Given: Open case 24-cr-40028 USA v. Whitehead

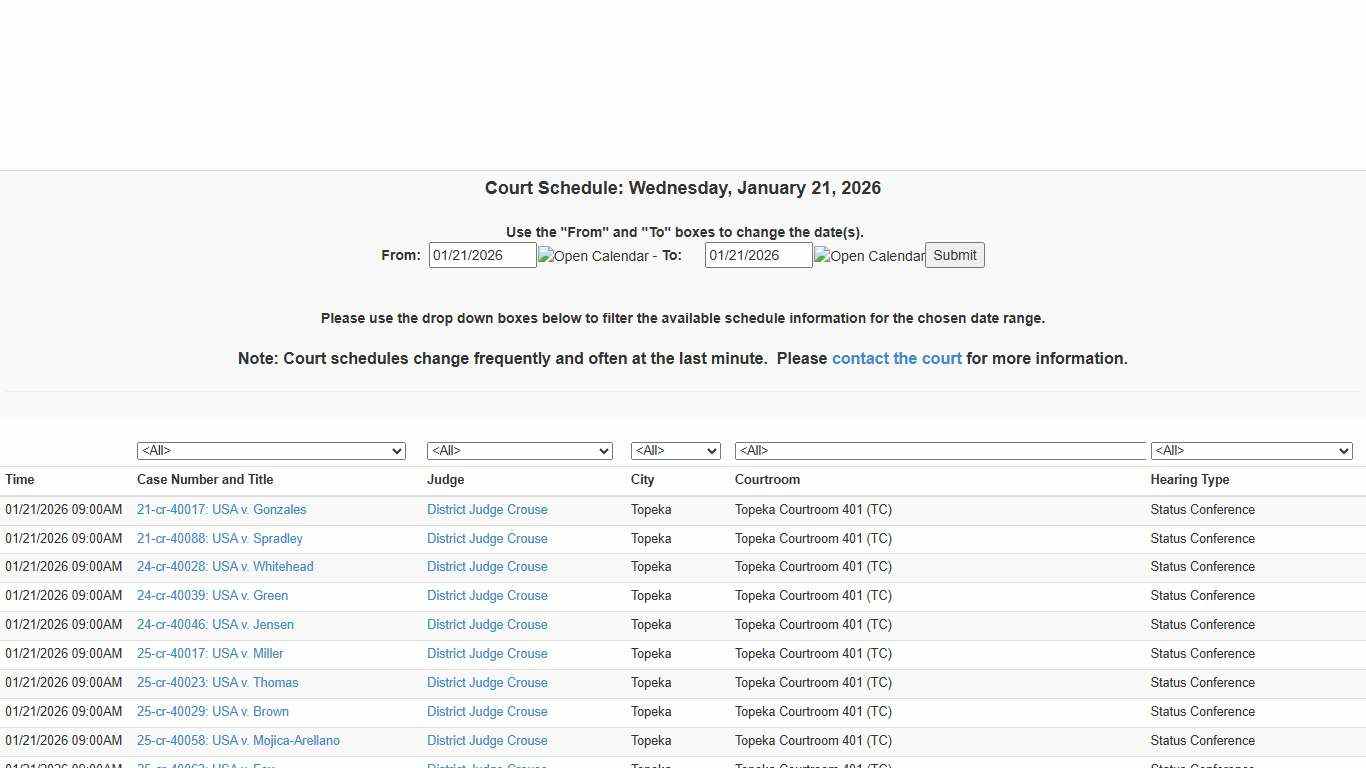Looking at the screenshot, I should pos(225,566).
